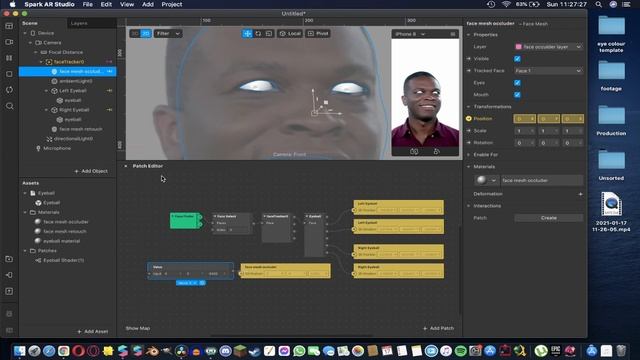
Task: Switch to the Layers tab
Action: (79, 23)
